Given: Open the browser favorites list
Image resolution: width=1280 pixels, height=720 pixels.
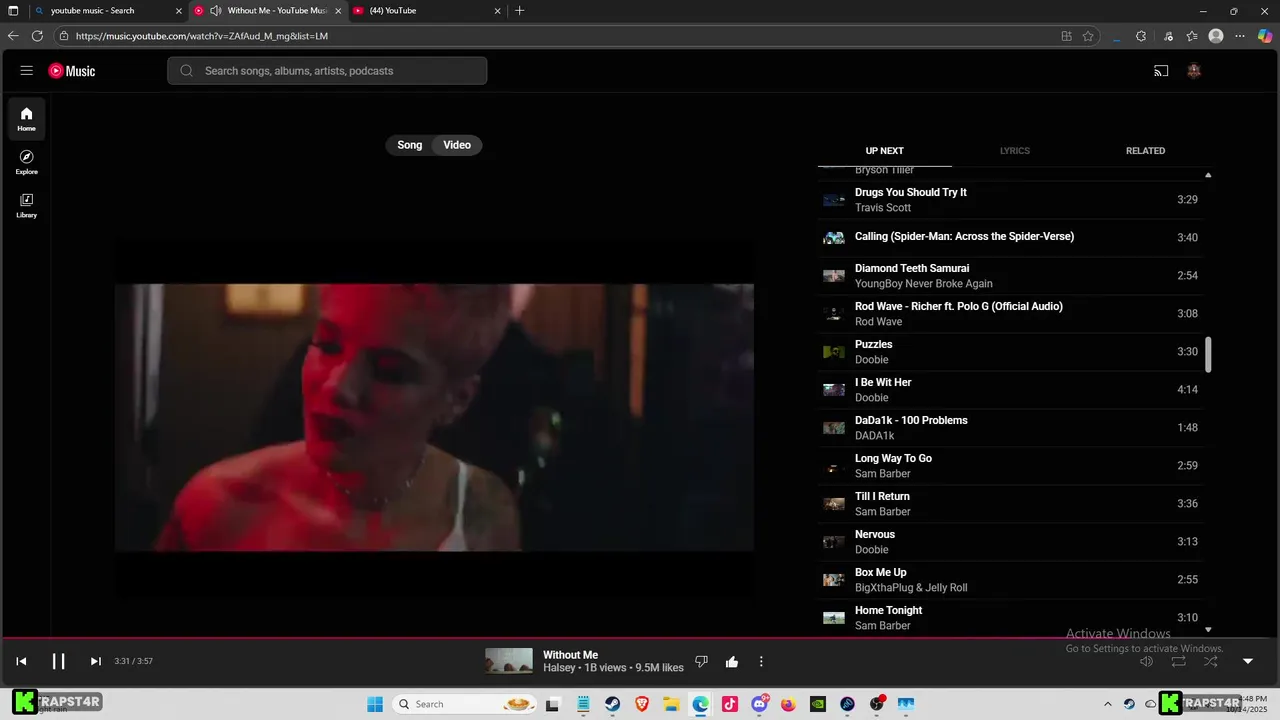Looking at the screenshot, I should pos(1192,36).
